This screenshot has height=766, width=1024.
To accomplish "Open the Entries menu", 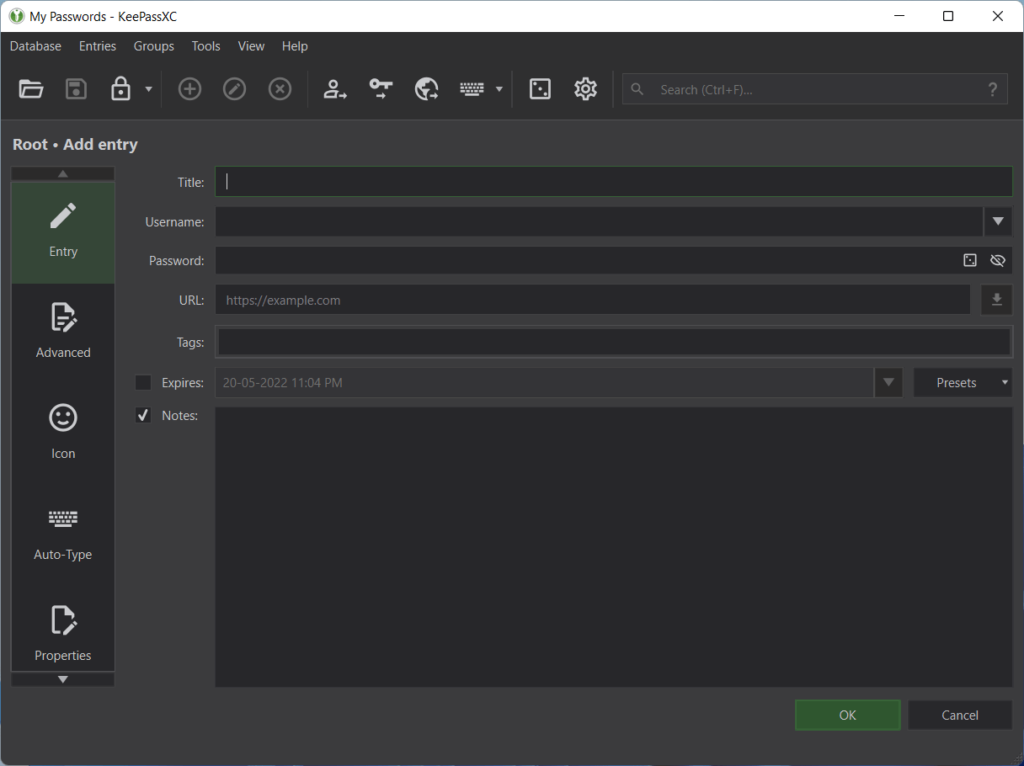I will [97, 46].
